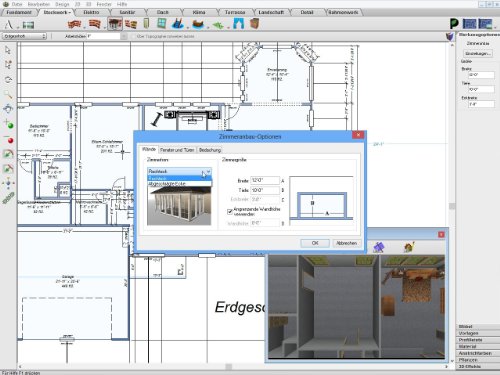Viewport: 500px width, 375px height.
Task: Select the second option in the open shape list
Action: point(179,184)
